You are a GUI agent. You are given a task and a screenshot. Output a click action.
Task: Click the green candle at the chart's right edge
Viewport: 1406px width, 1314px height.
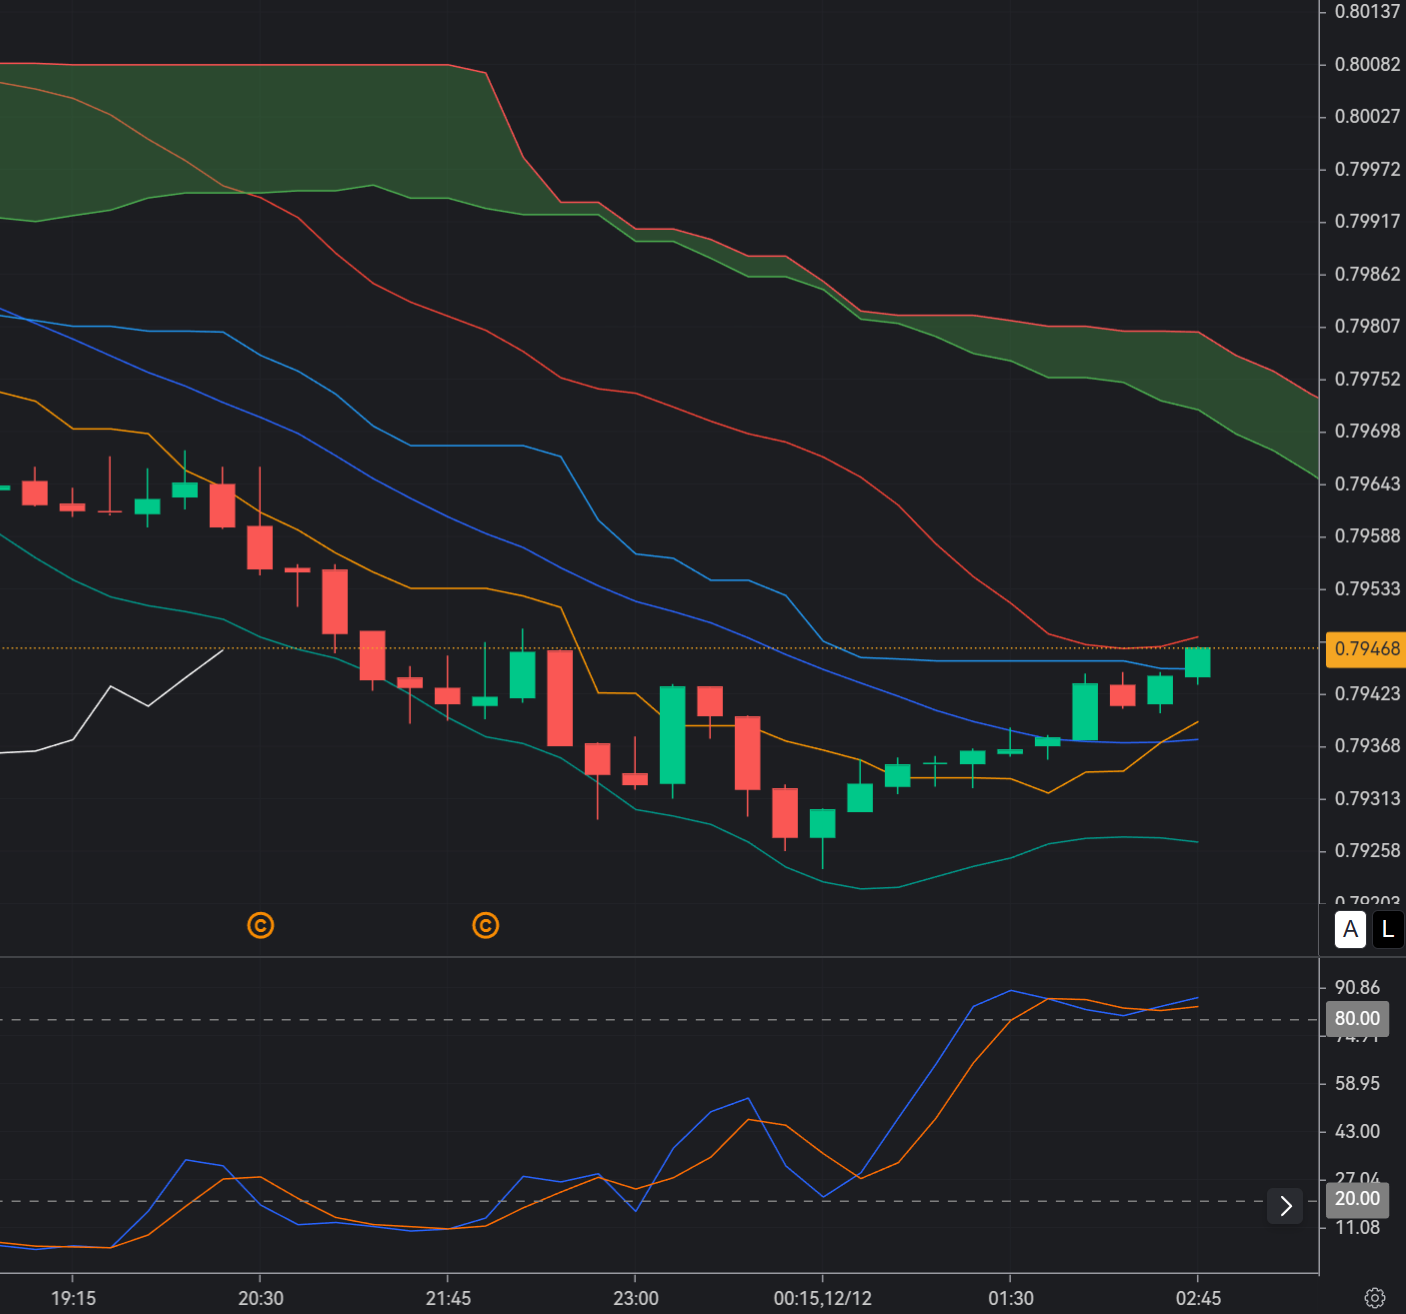click(x=1197, y=662)
